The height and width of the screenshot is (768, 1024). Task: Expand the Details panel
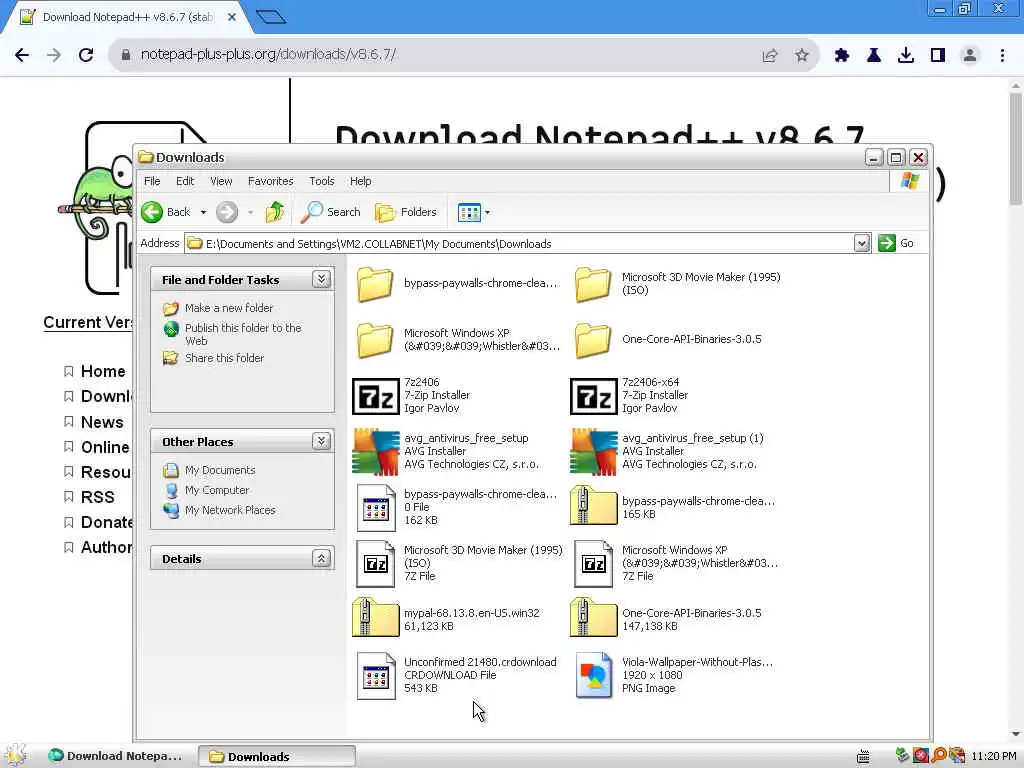(321, 558)
